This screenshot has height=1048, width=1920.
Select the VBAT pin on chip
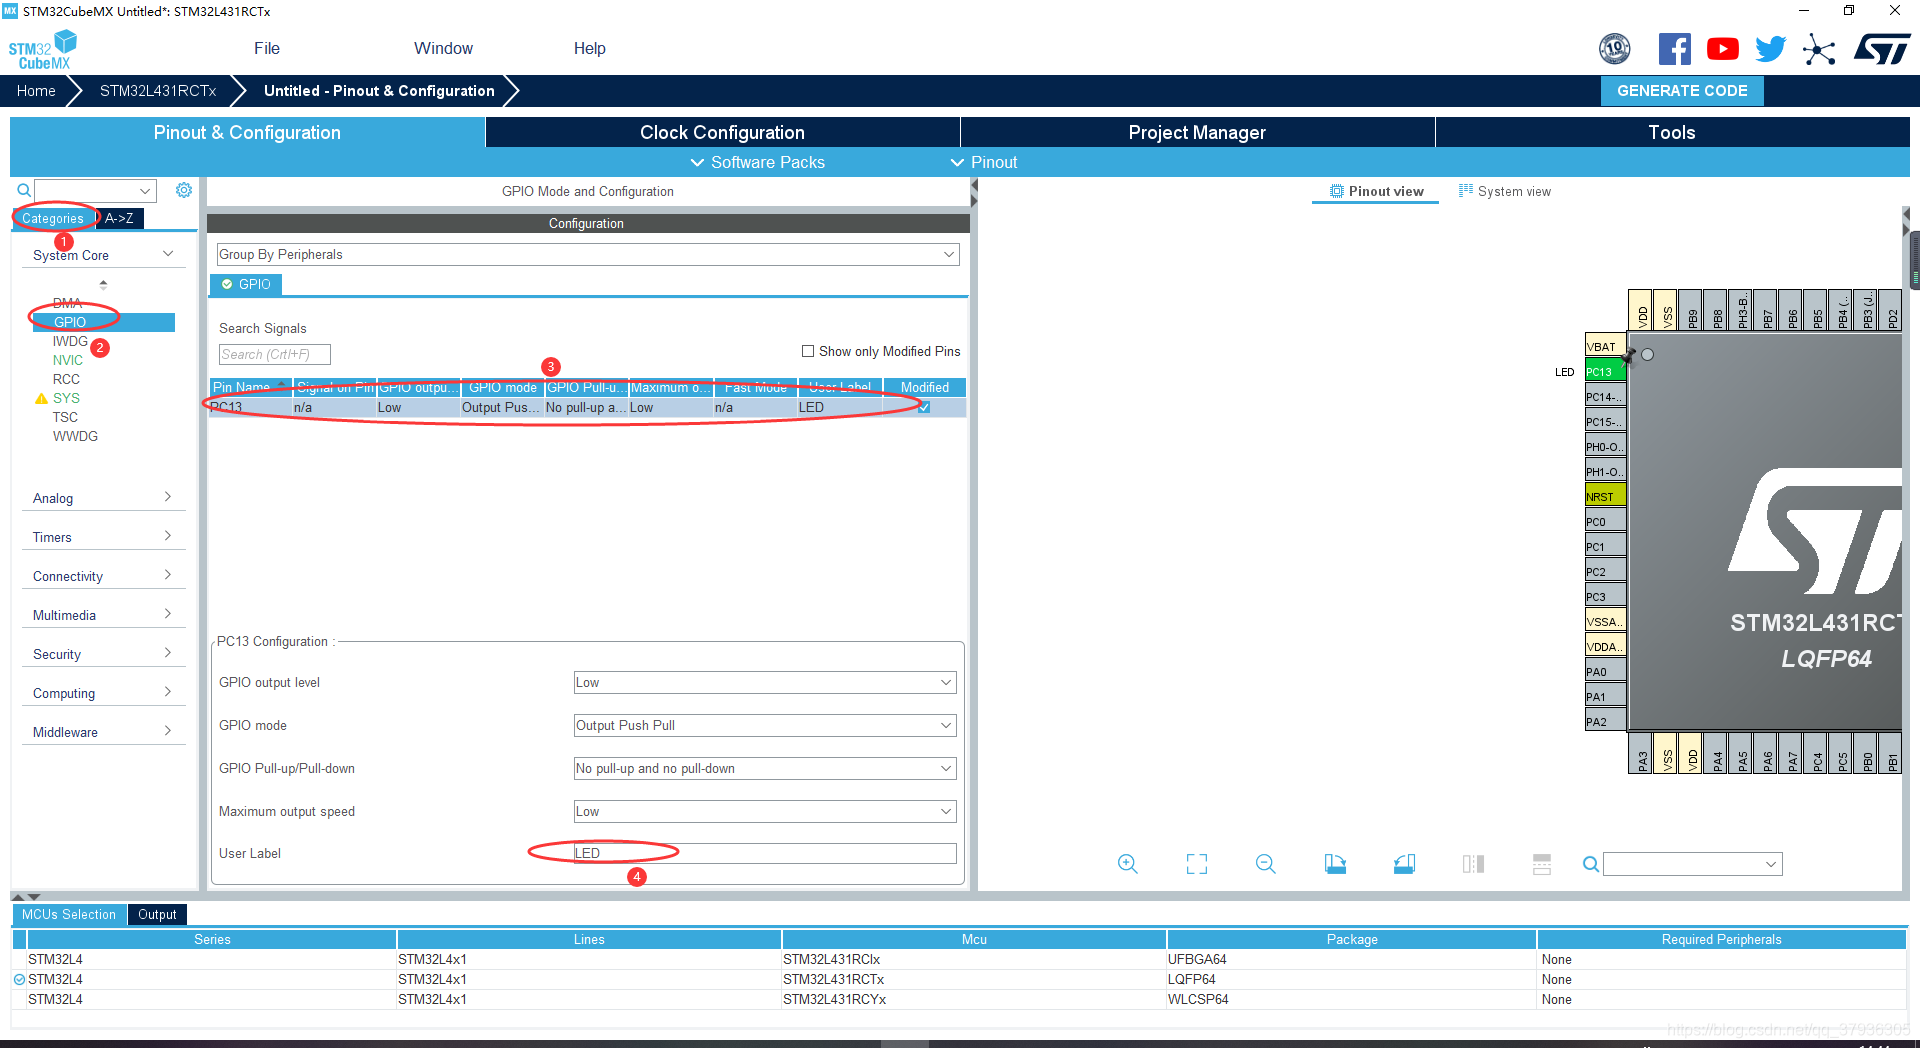point(1606,347)
